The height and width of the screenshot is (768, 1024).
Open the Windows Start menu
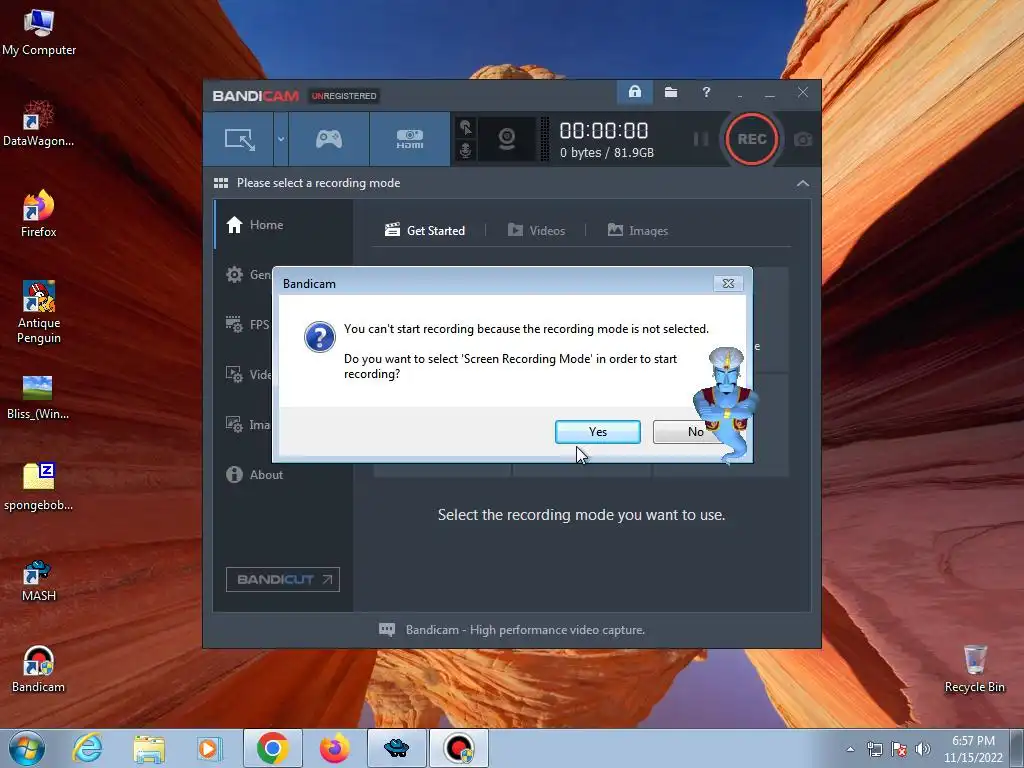[x=27, y=748]
